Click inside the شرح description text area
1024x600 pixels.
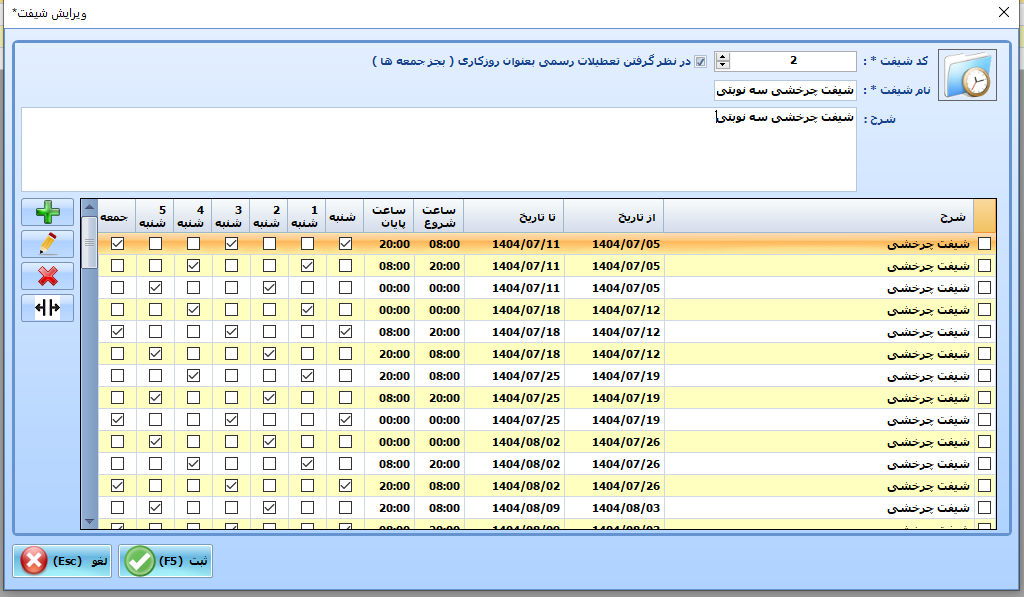coord(438,150)
